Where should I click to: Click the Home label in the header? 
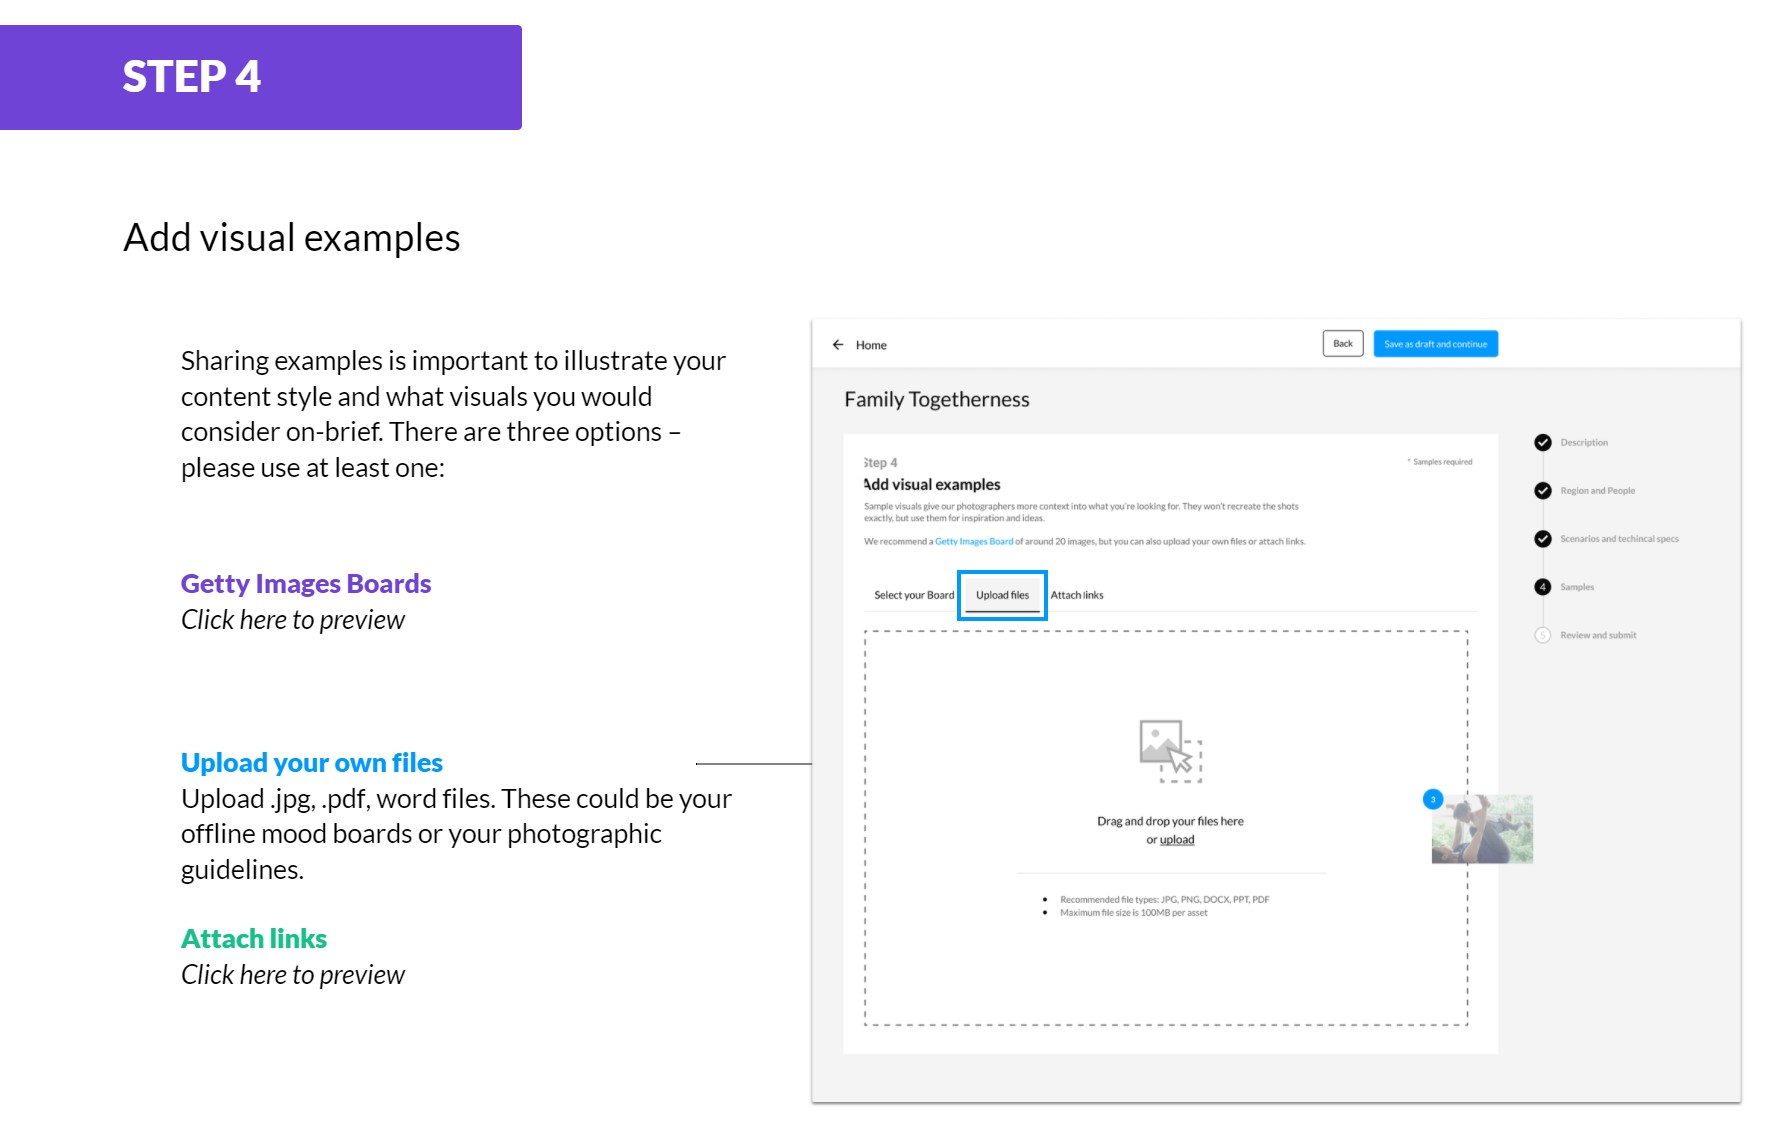coord(871,345)
